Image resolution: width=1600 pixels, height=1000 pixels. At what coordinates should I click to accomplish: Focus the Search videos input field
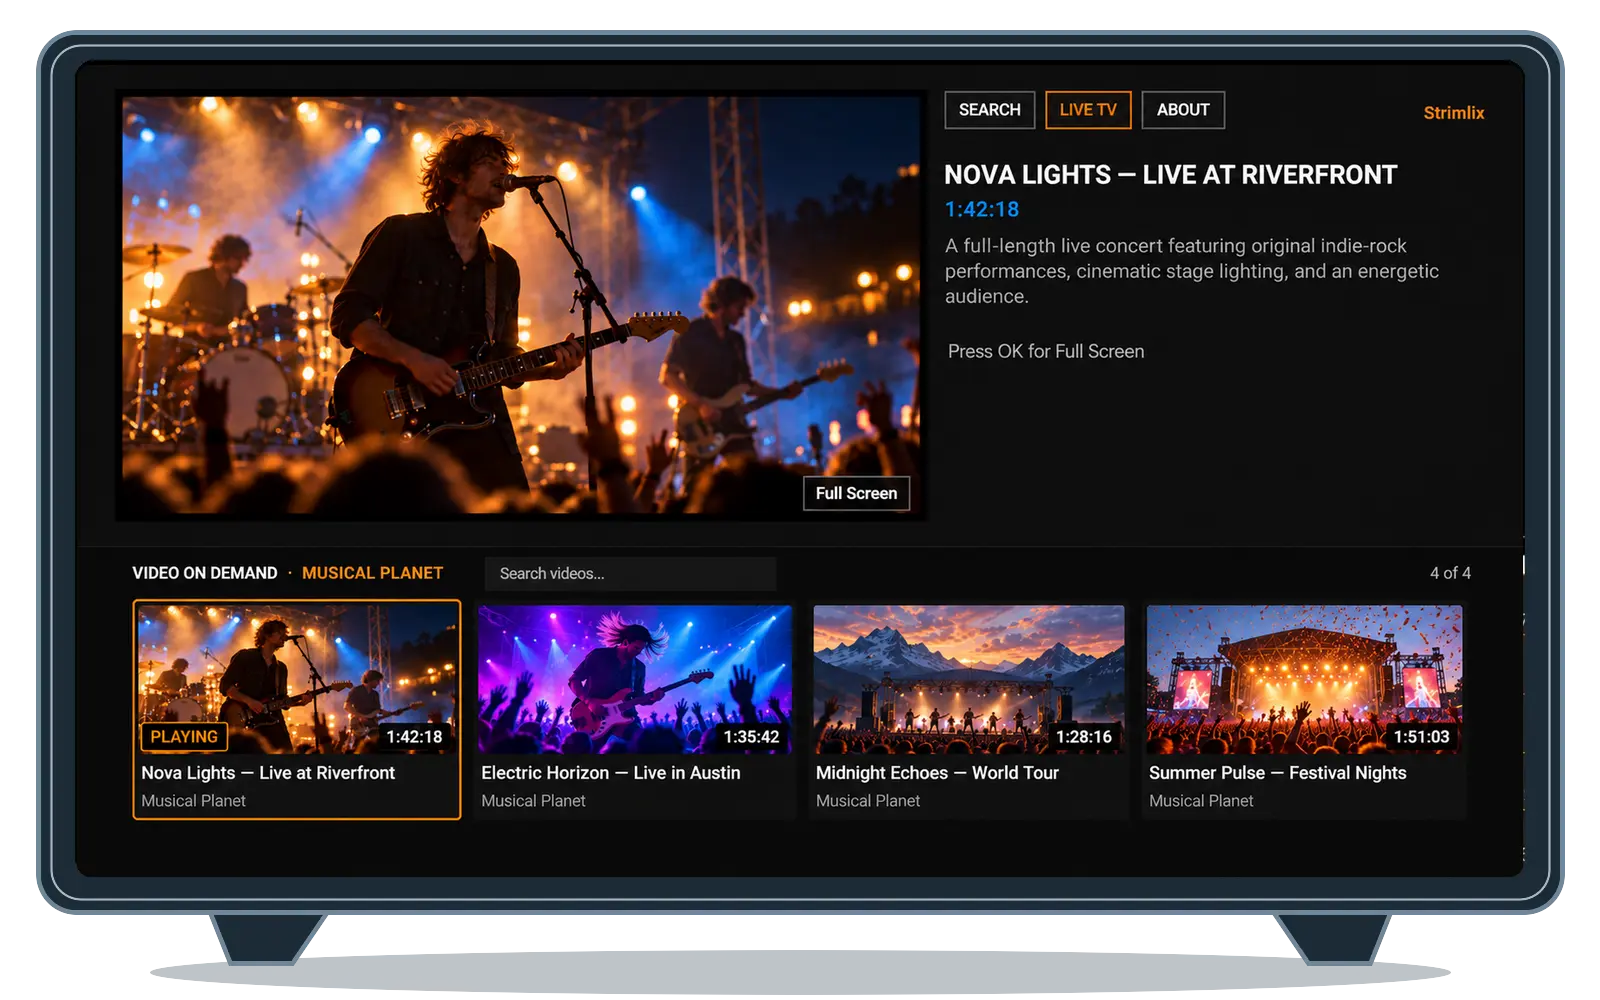[x=630, y=573]
